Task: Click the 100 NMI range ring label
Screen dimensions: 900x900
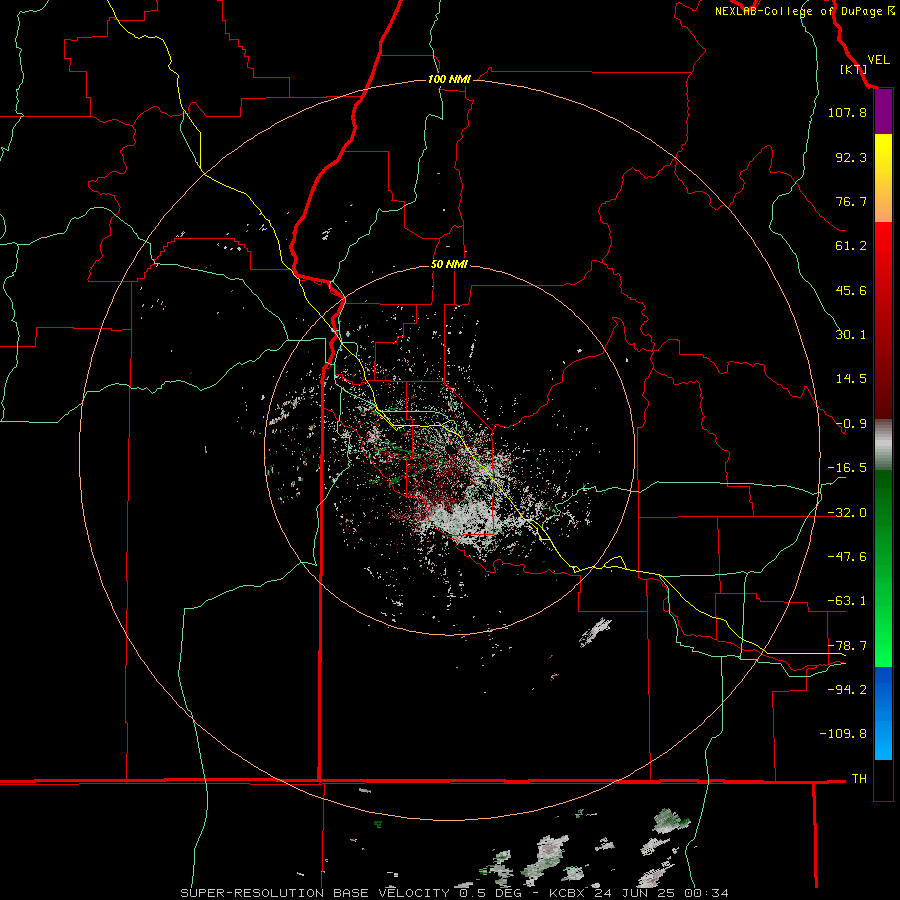Action: click(x=449, y=79)
